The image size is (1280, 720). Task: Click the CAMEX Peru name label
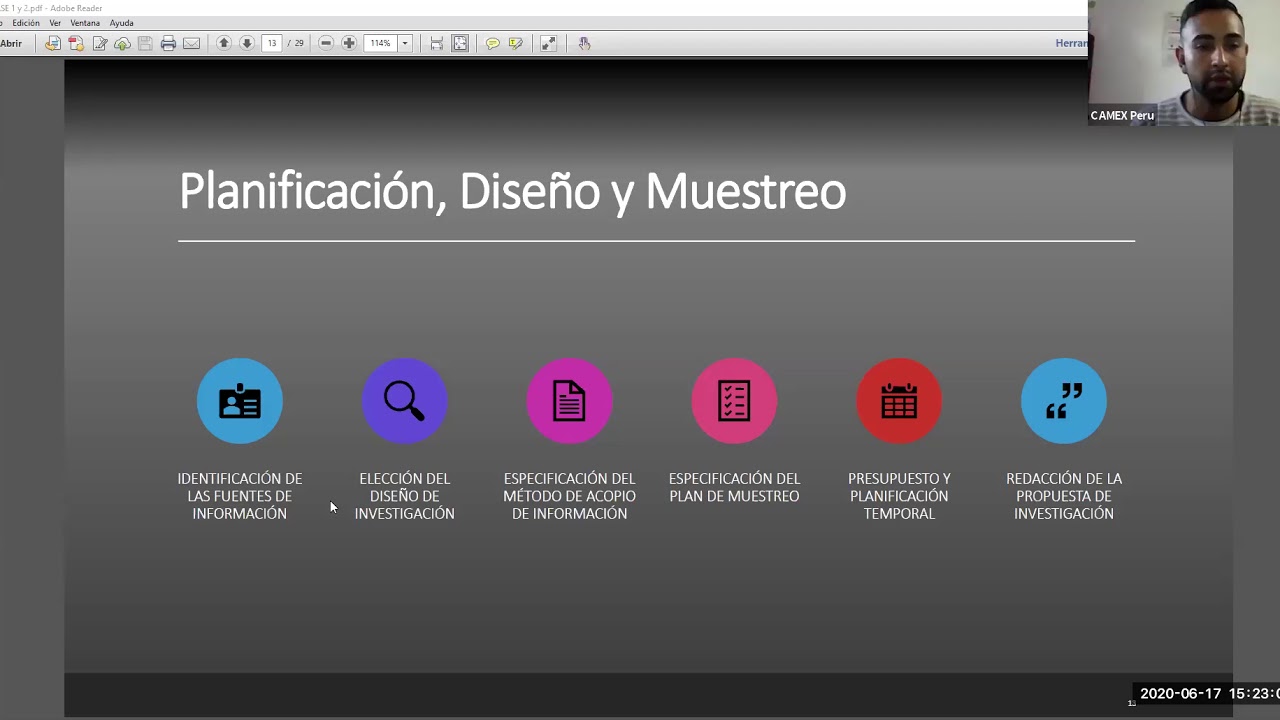click(x=1122, y=115)
